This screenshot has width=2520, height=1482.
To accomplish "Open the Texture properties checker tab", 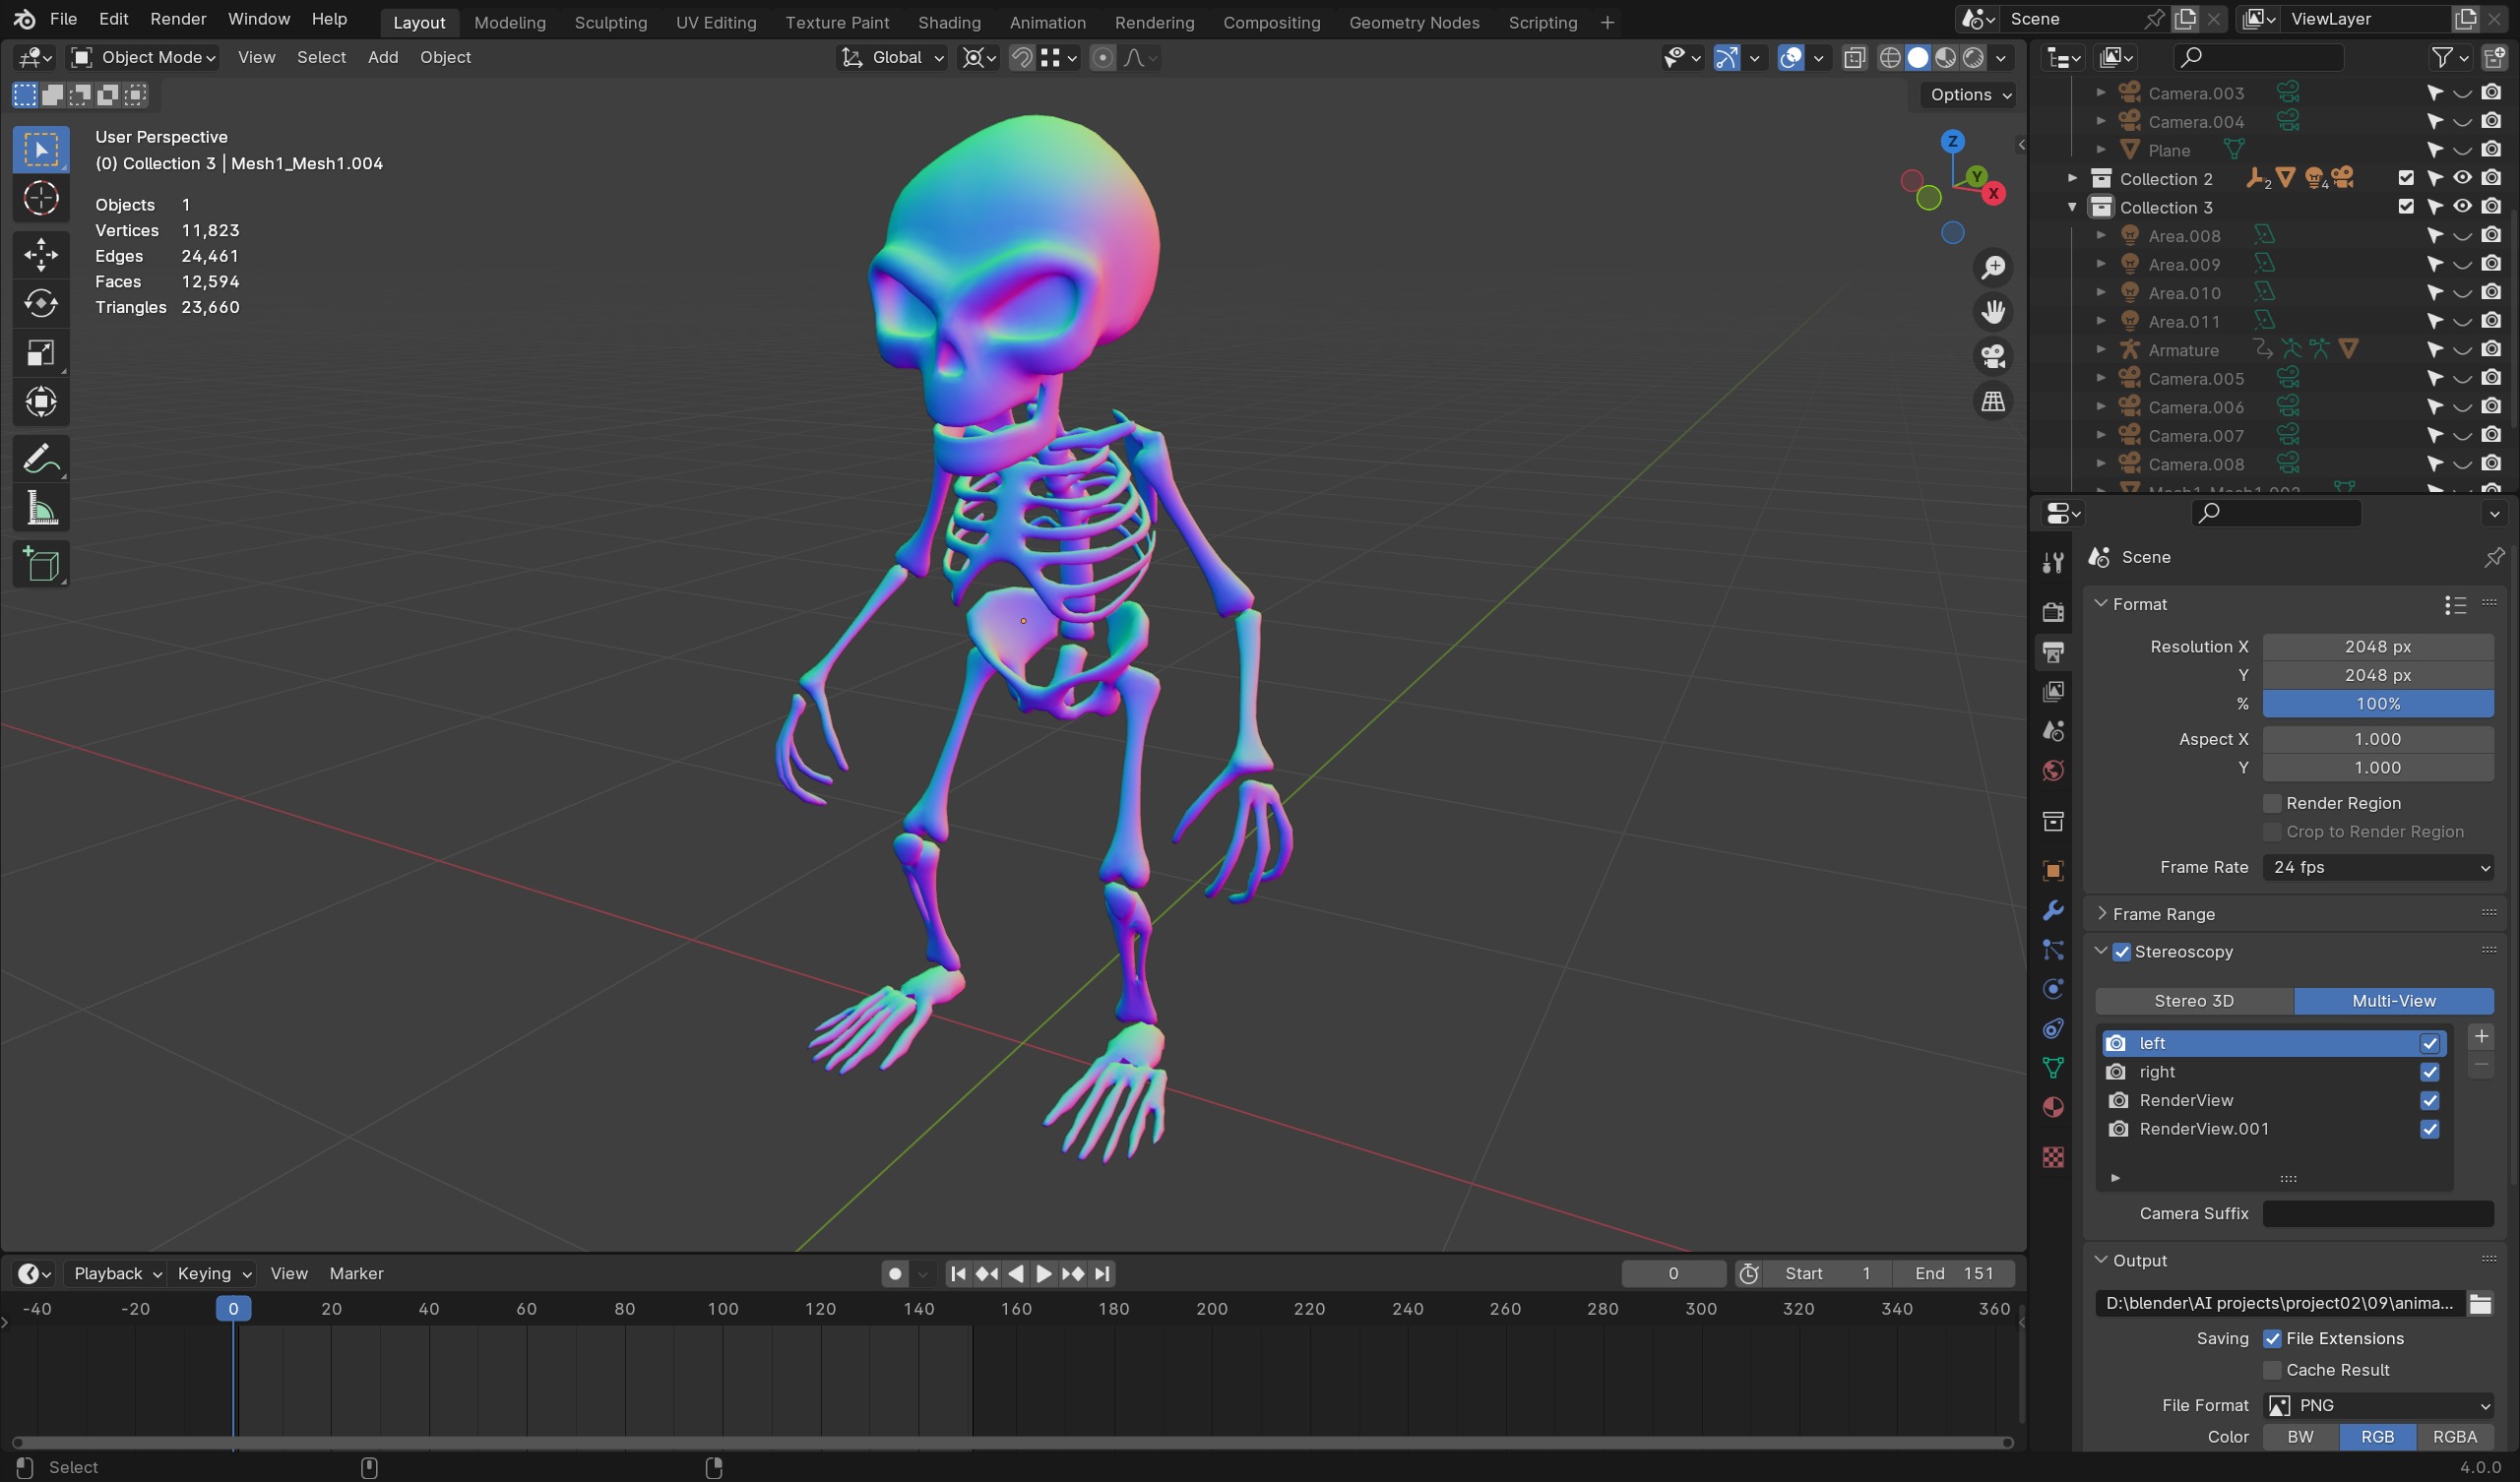I will click(2053, 1157).
